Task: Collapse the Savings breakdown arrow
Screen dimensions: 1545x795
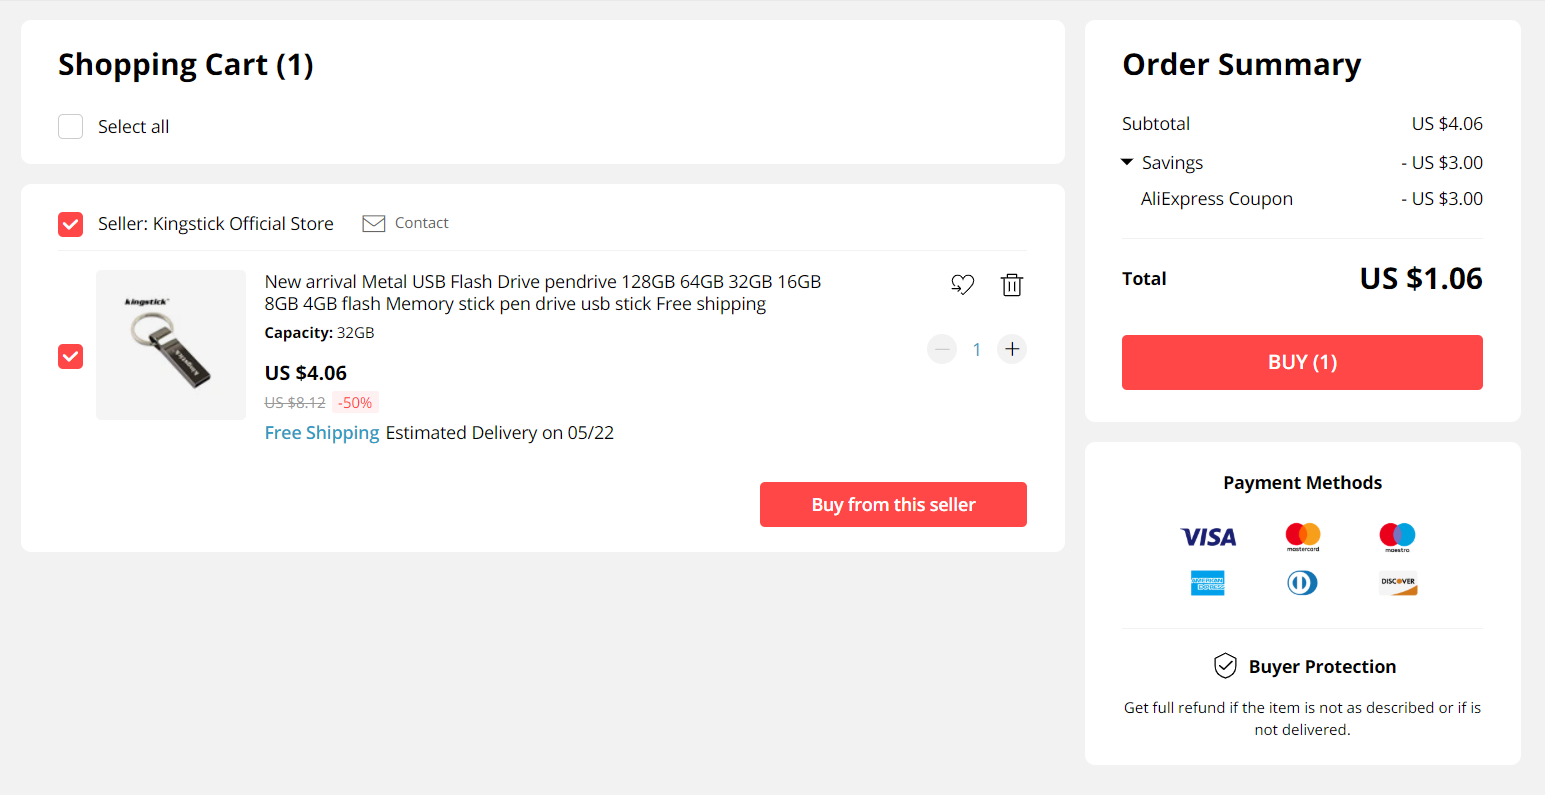Action: (1127, 162)
